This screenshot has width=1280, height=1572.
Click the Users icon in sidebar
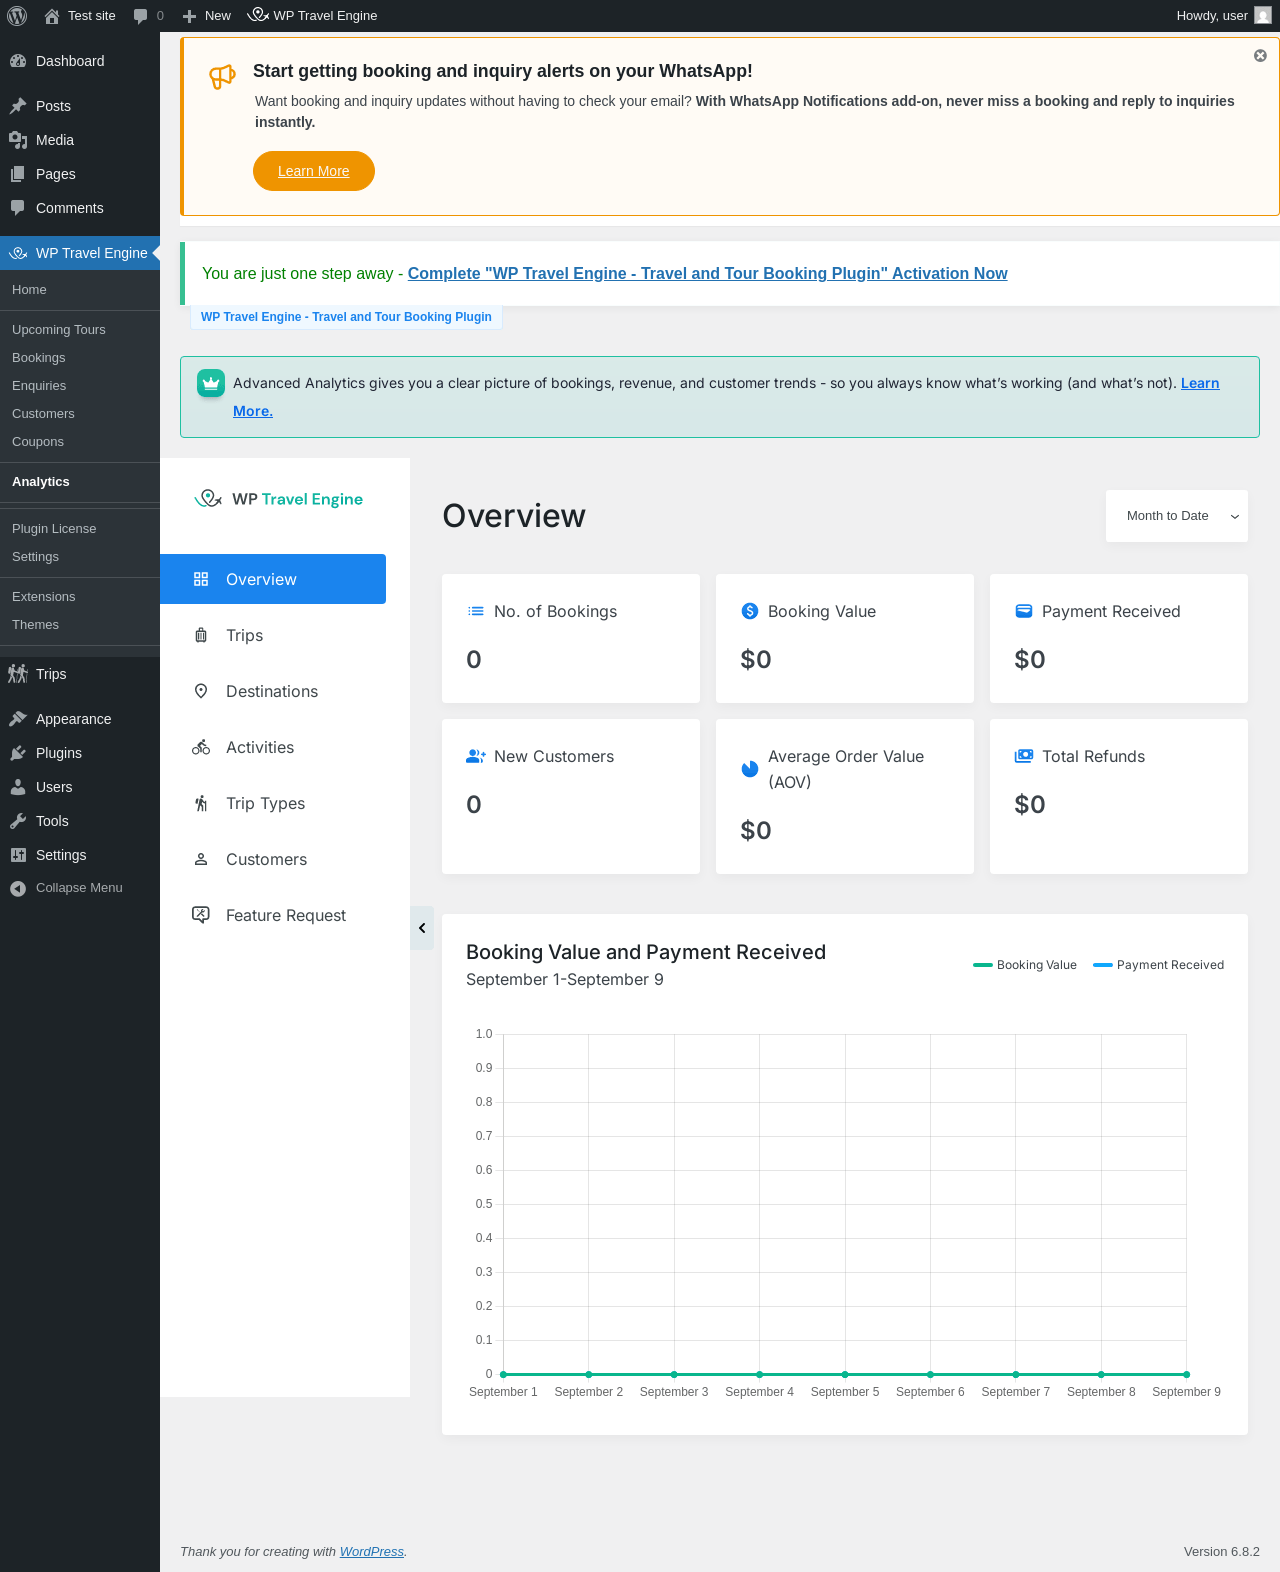click(18, 787)
